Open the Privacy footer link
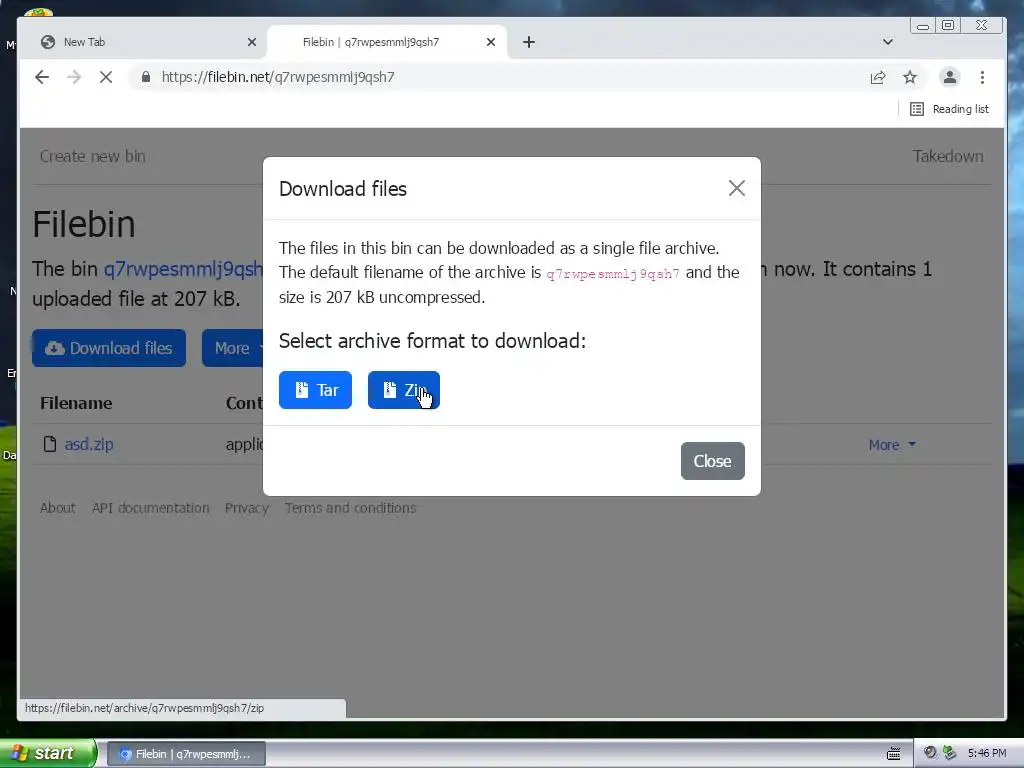This screenshot has height=768, width=1024. point(247,508)
